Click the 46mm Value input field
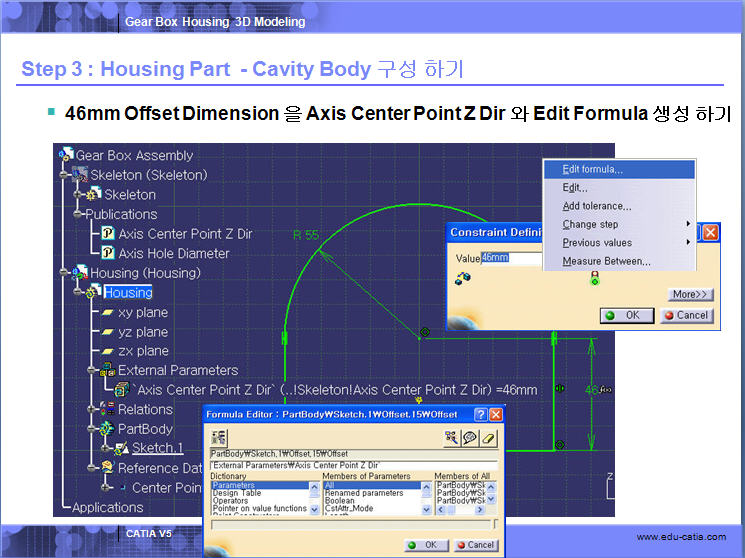Viewport: 745px width, 558px height. point(511,257)
